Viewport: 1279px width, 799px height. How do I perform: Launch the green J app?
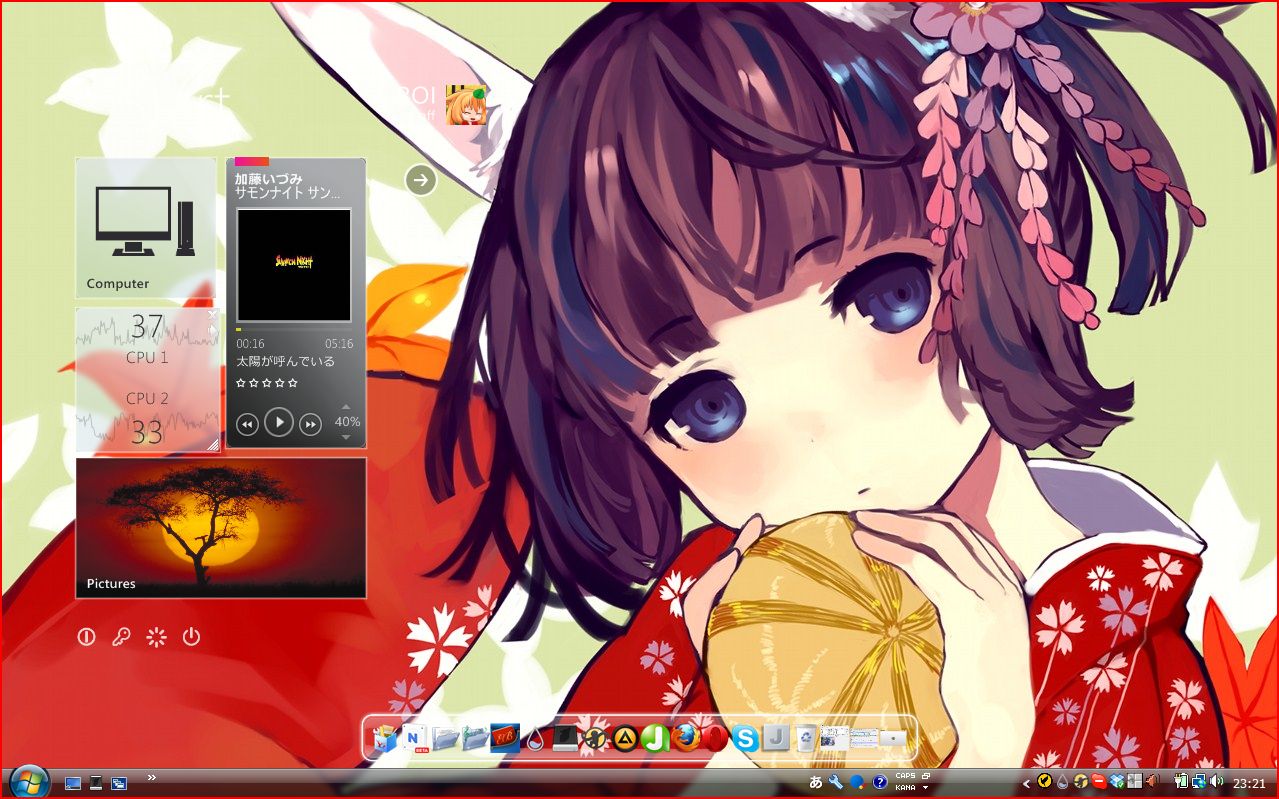point(654,738)
